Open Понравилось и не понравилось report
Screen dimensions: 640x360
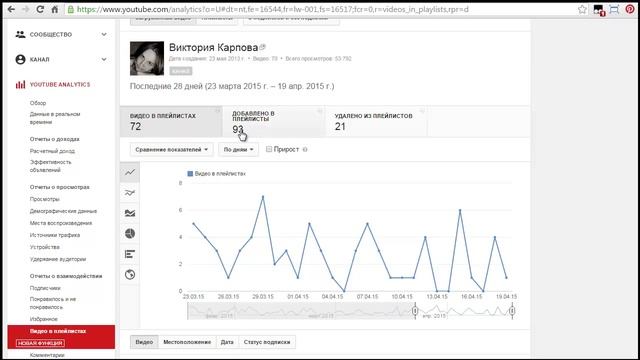53,303
